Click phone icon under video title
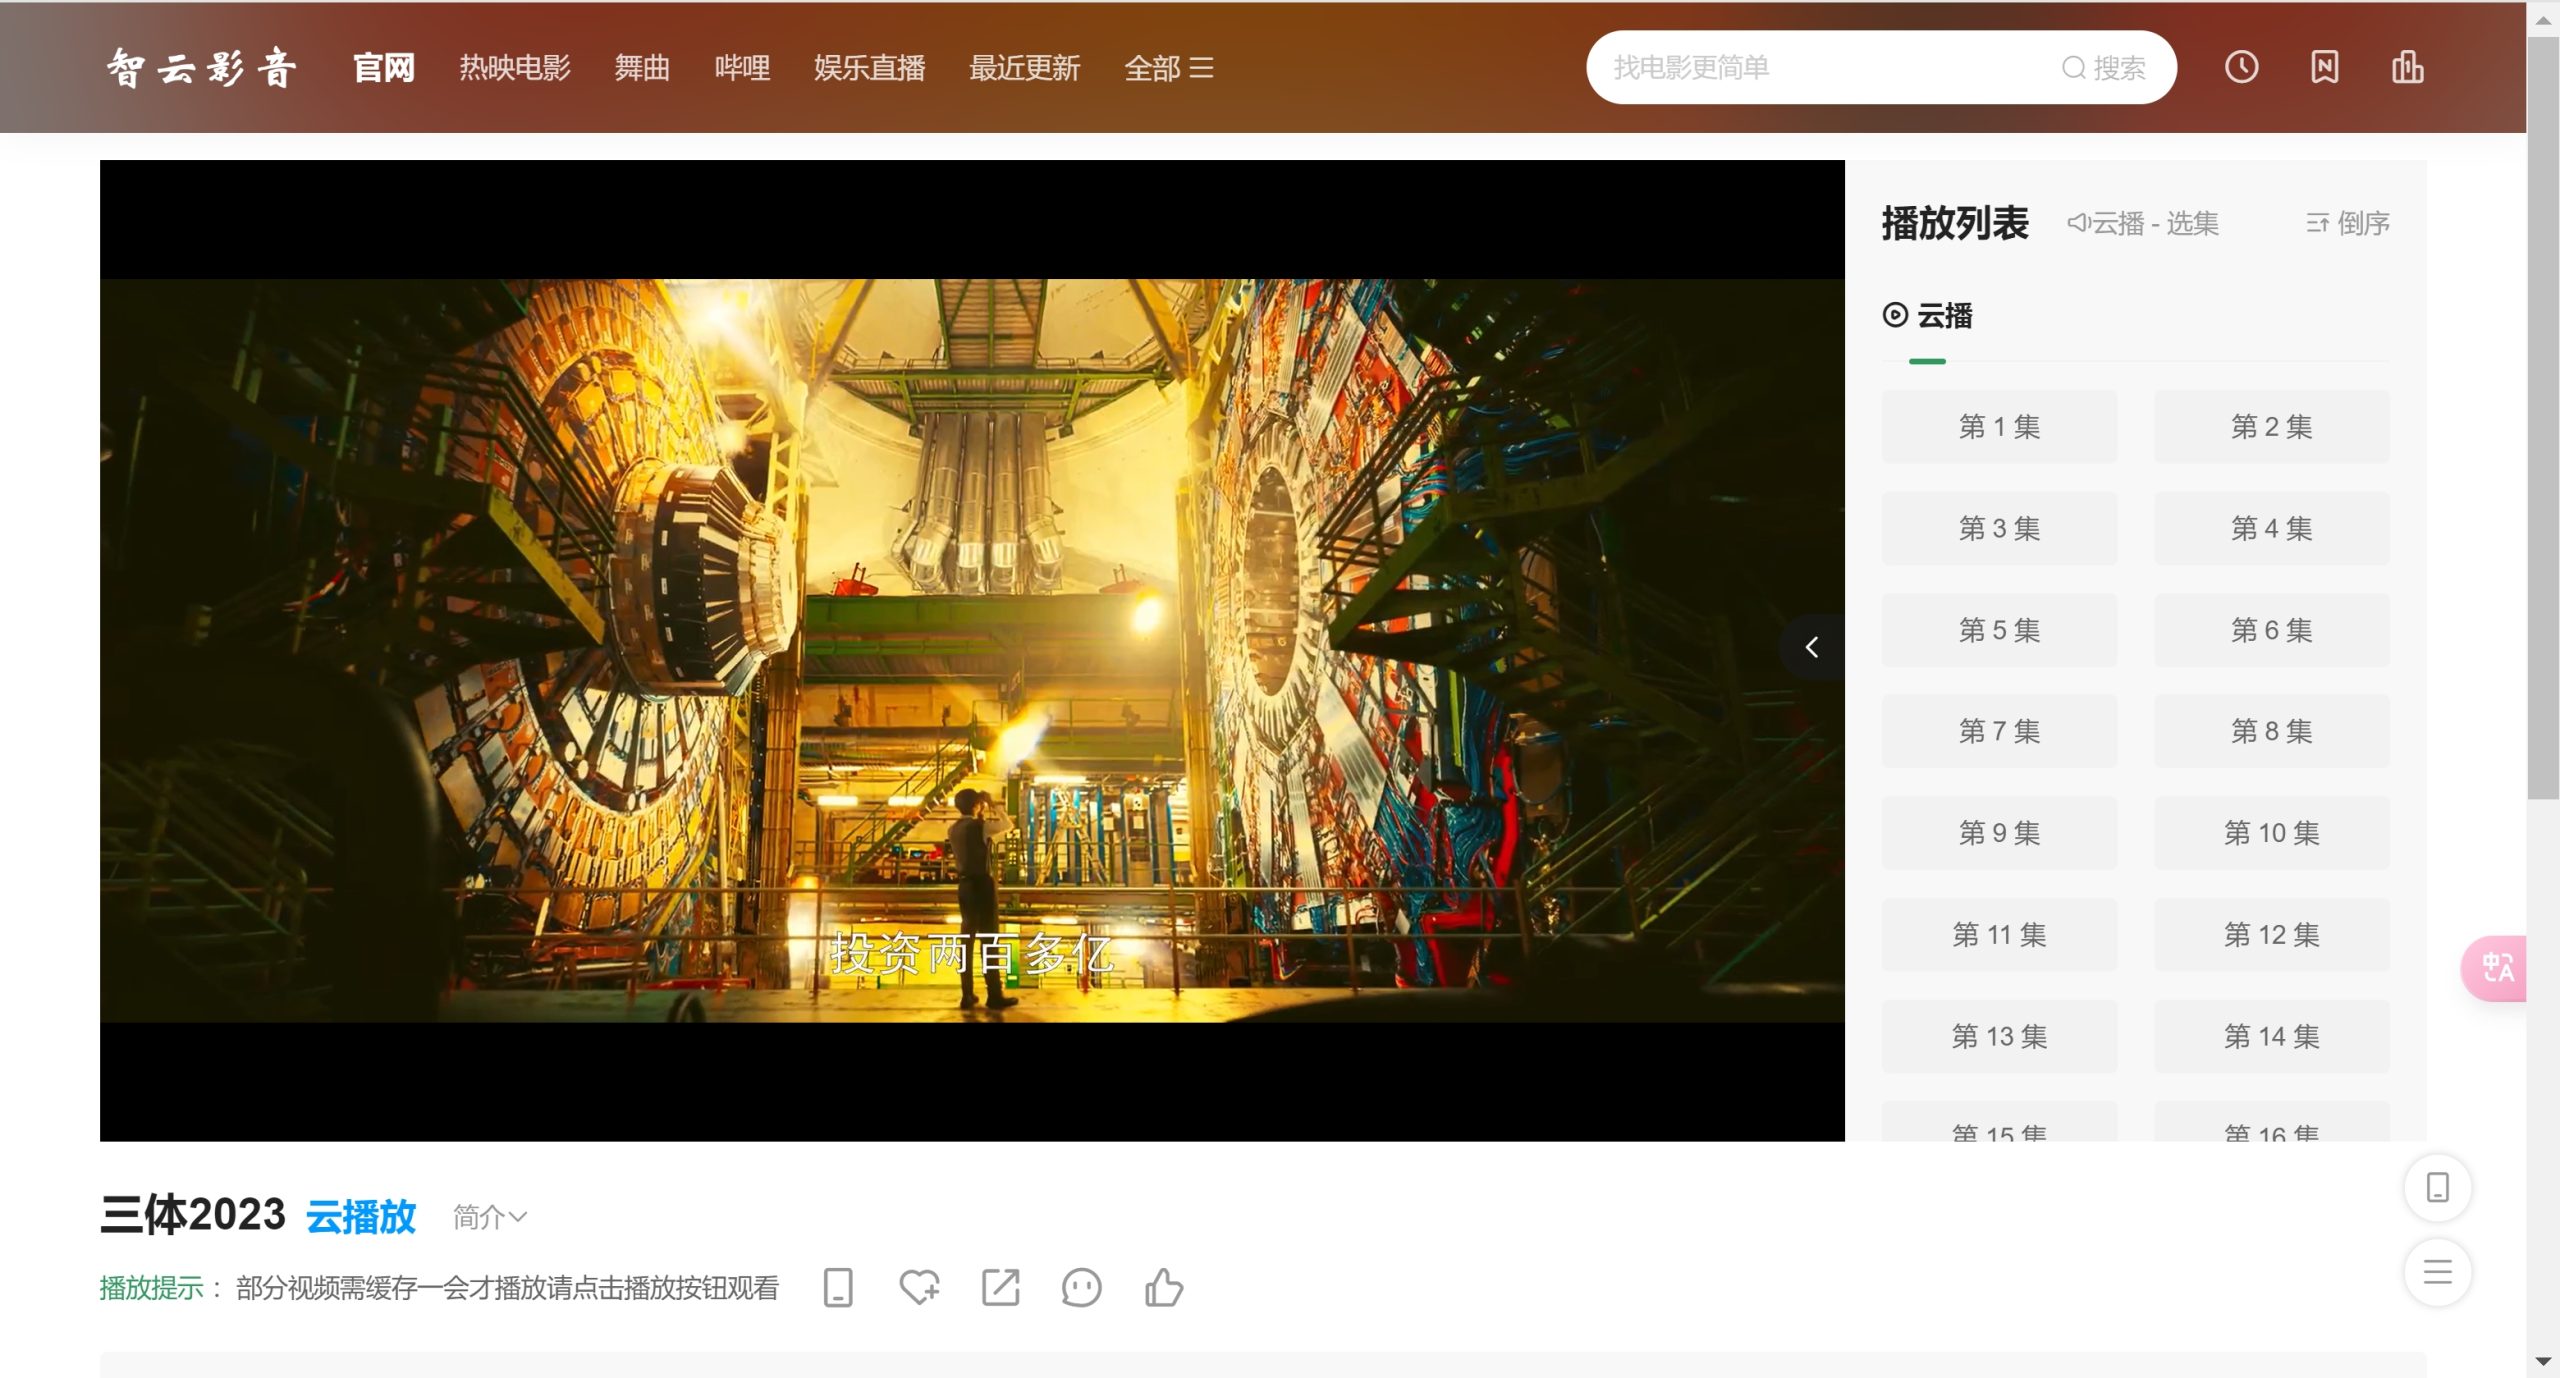 pos(838,1287)
